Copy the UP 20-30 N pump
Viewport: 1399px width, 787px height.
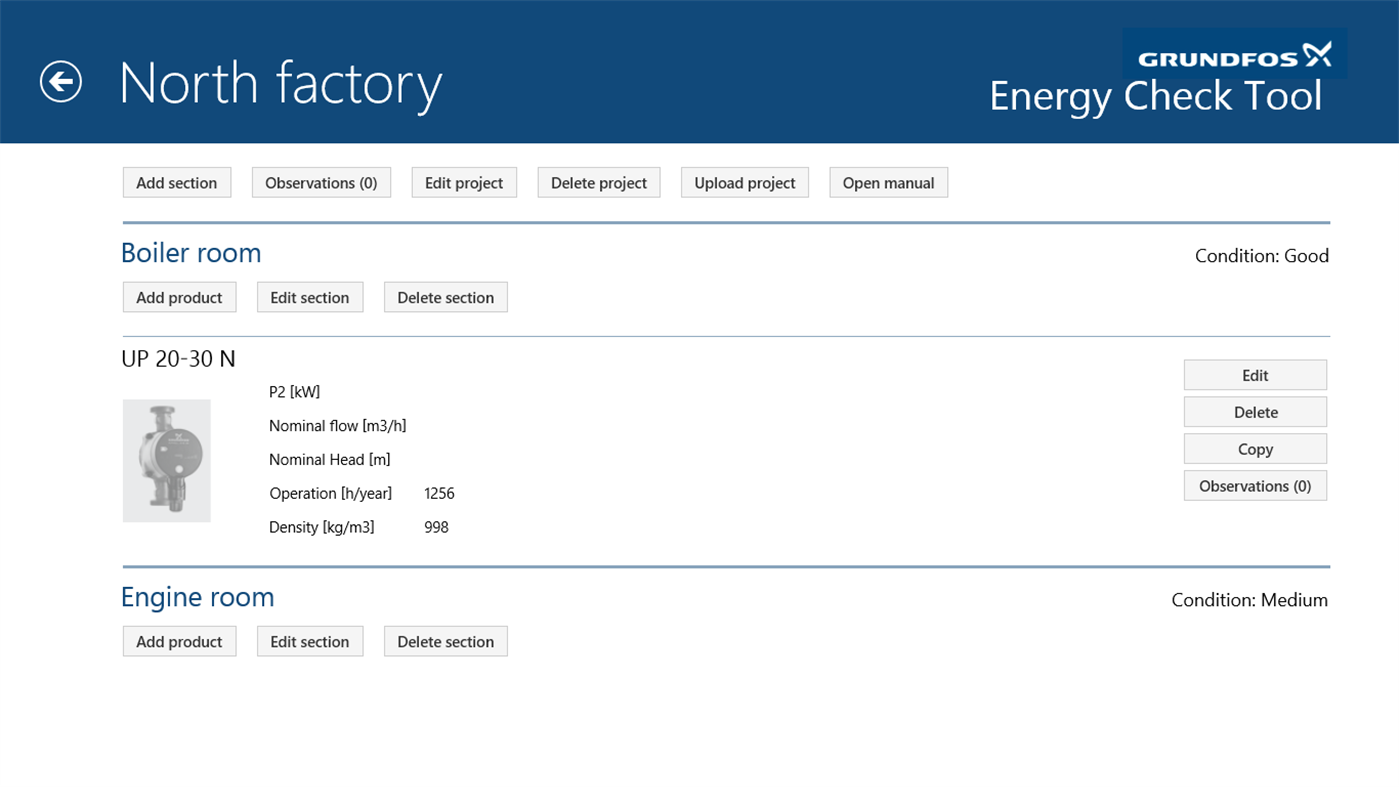point(1255,448)
